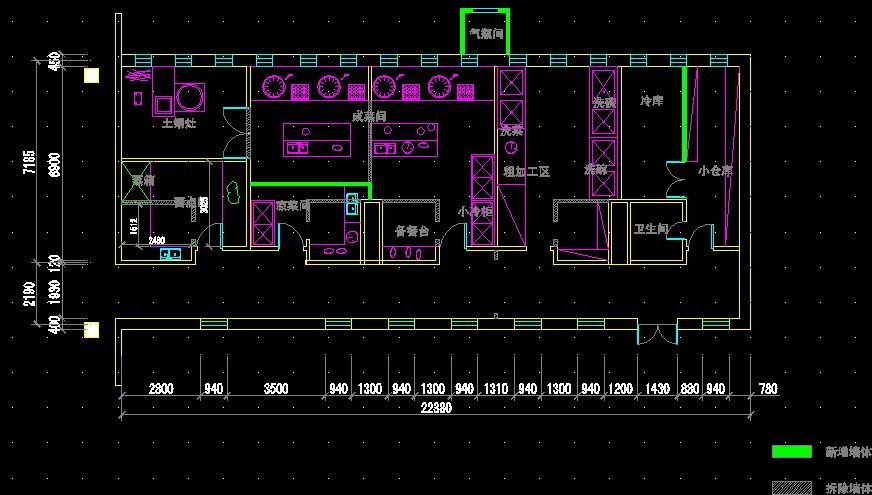Screen dimensions: 872x495
Task: Click the yellow square marker at top left
Action: pyautogui.click(x=91, y=75)
